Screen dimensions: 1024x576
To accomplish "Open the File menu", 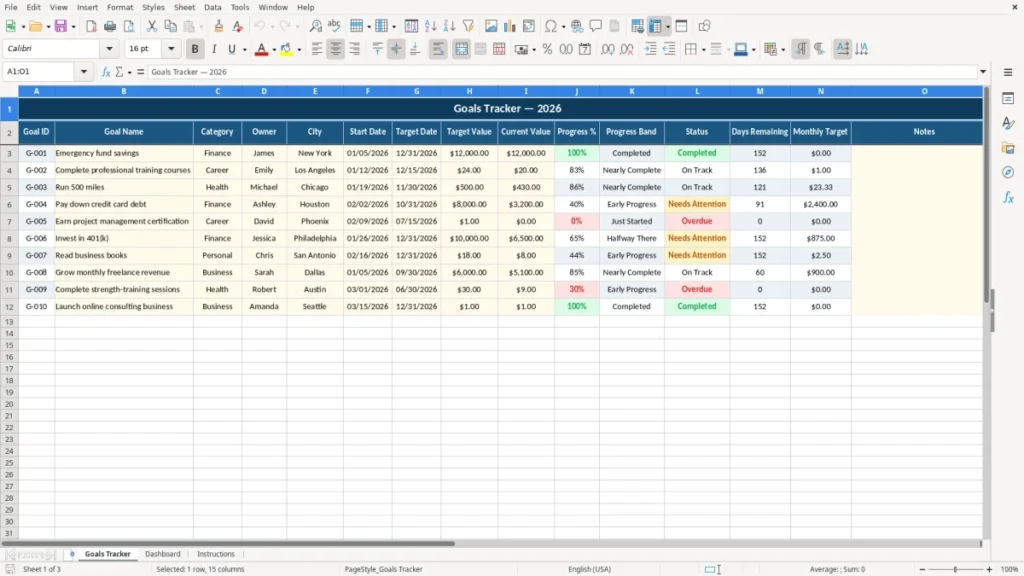I will click(x=11, y=7).
